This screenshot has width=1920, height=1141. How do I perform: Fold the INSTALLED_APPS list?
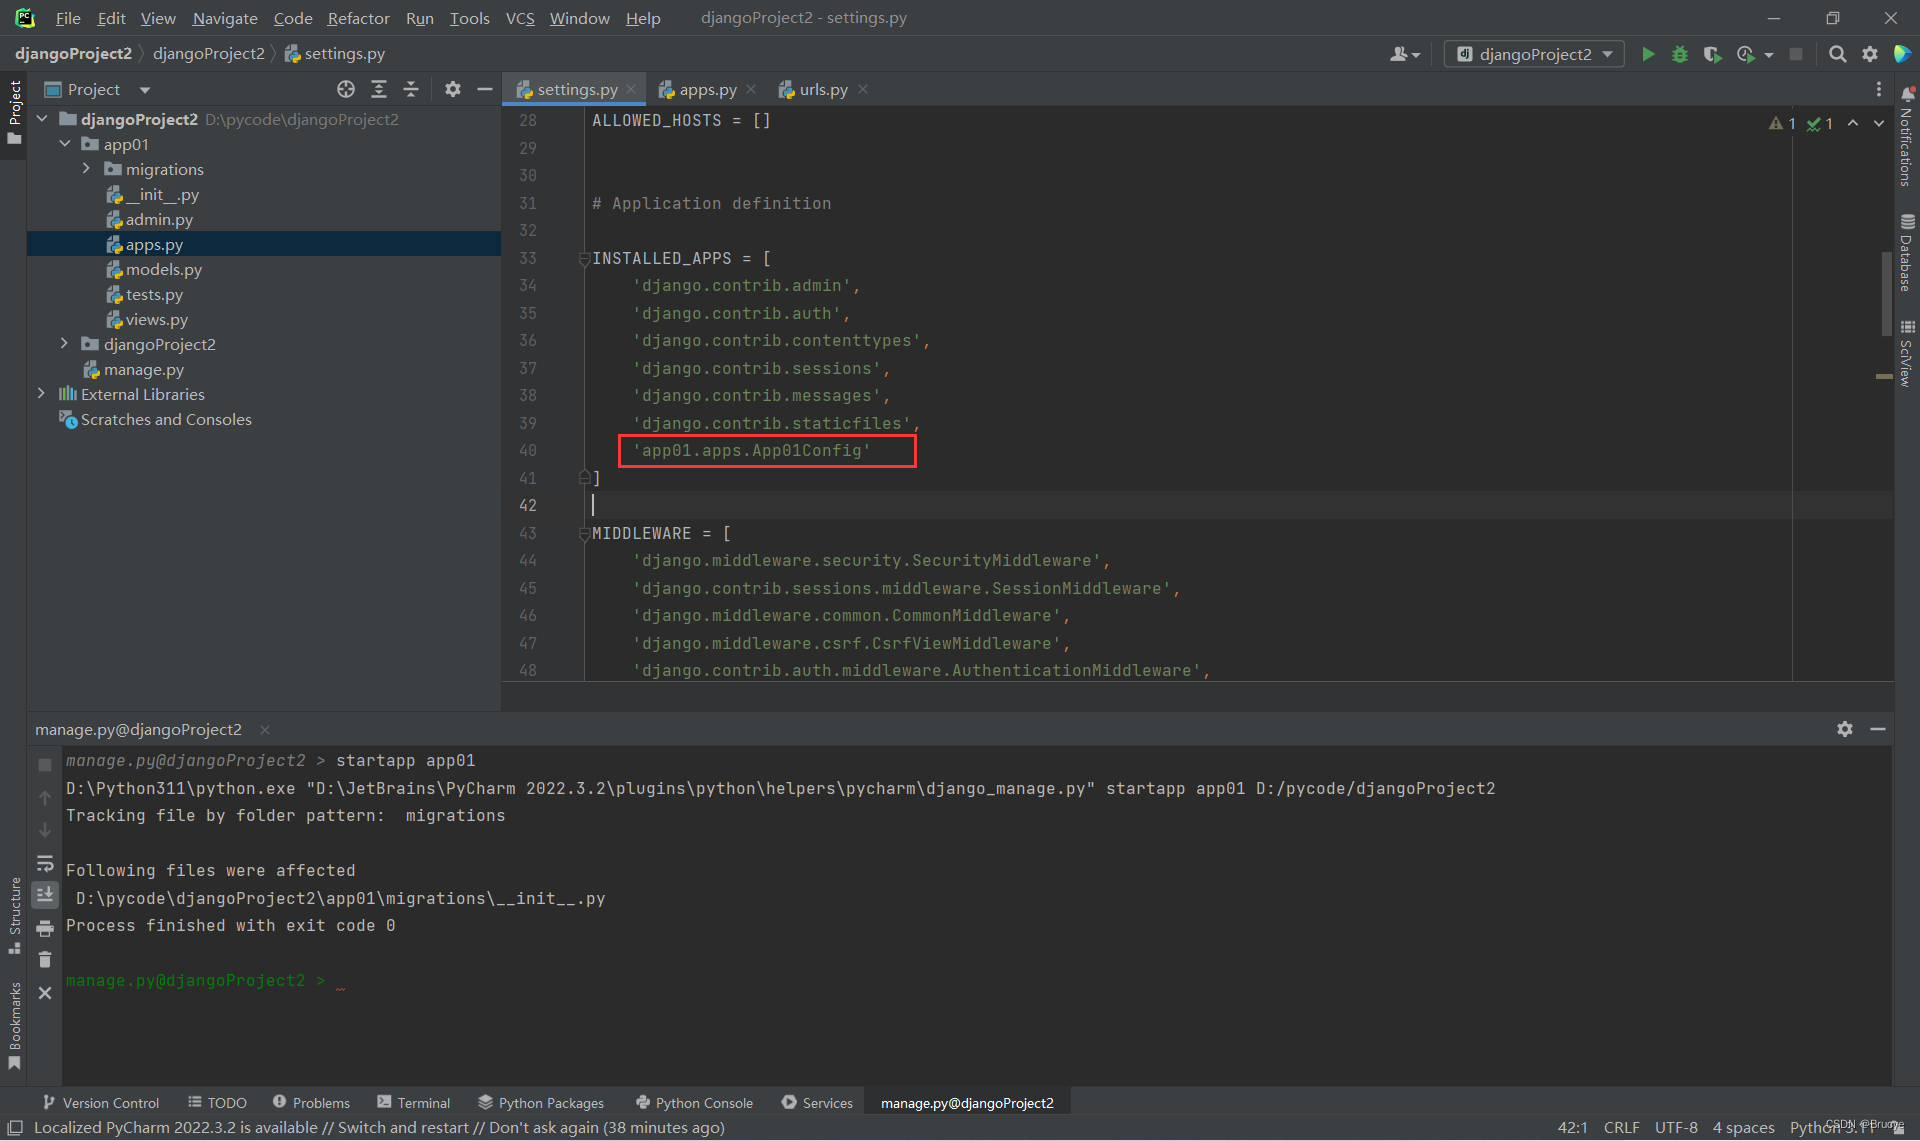coord(584,259)
